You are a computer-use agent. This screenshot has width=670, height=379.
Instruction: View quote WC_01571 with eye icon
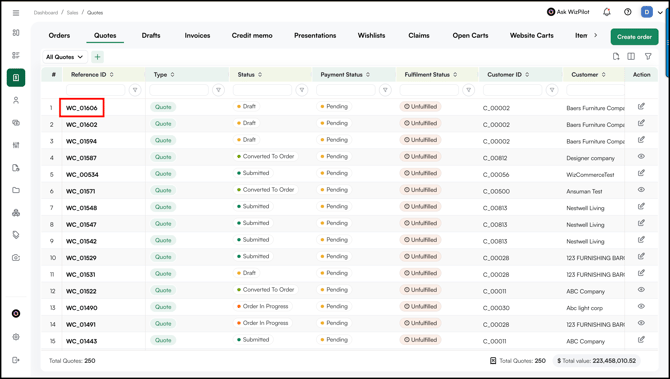pyautogui.click(x=641, y=190)
